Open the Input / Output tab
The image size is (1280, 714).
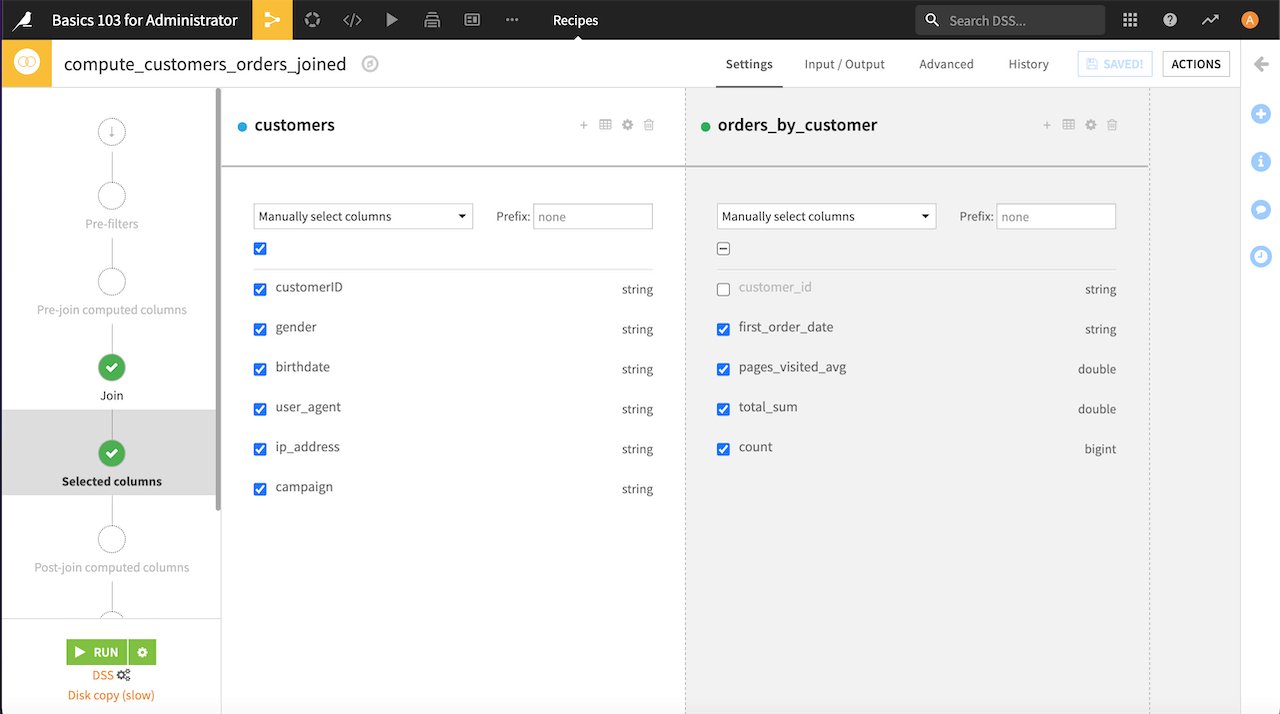point(844,64)
